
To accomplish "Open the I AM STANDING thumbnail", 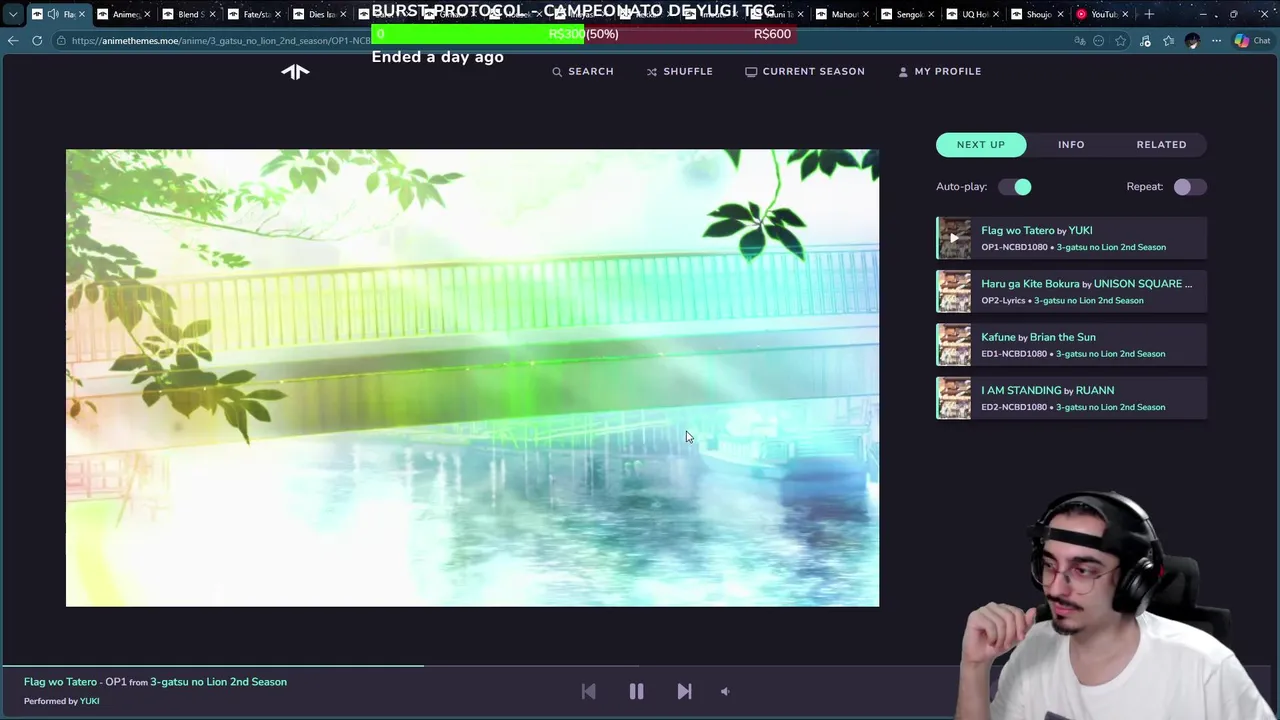I will coord(953,398).
